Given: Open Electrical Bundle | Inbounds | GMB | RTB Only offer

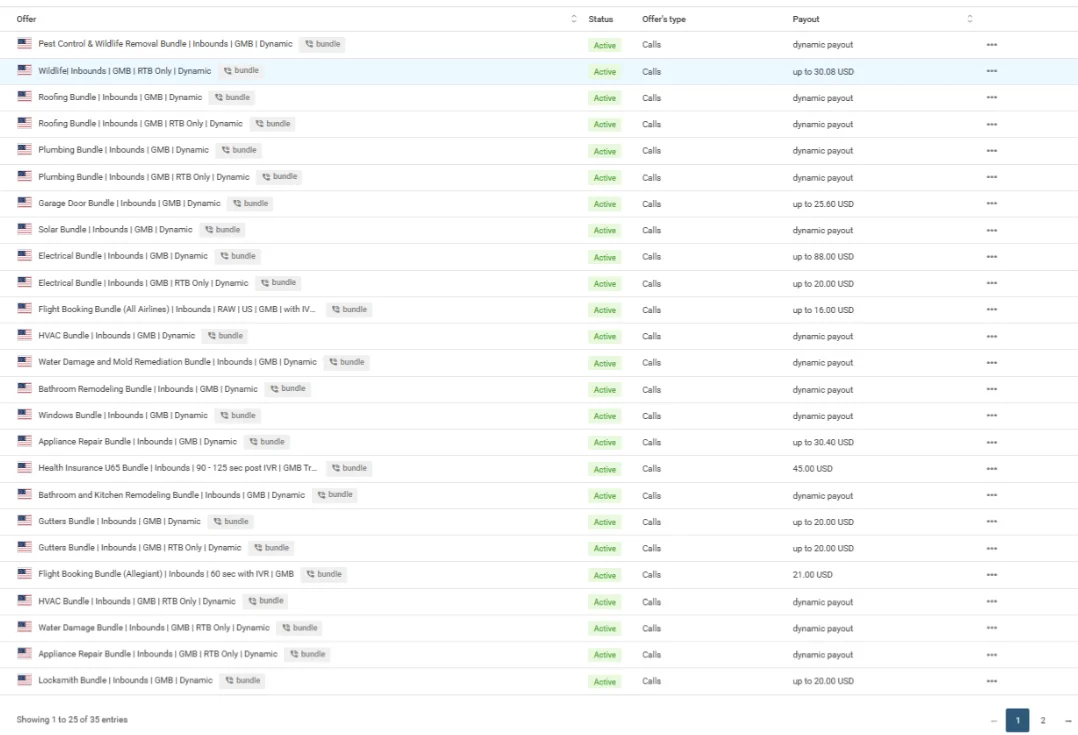Looking at the screenshot, I should 143,283.
